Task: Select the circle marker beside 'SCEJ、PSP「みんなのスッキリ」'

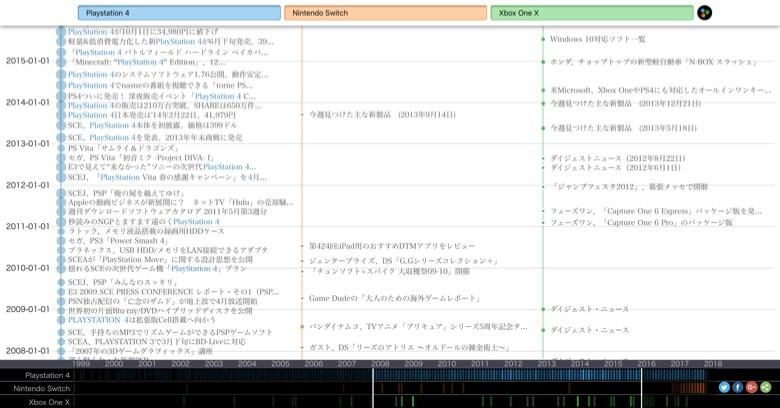Action: [x=61, y=282]
